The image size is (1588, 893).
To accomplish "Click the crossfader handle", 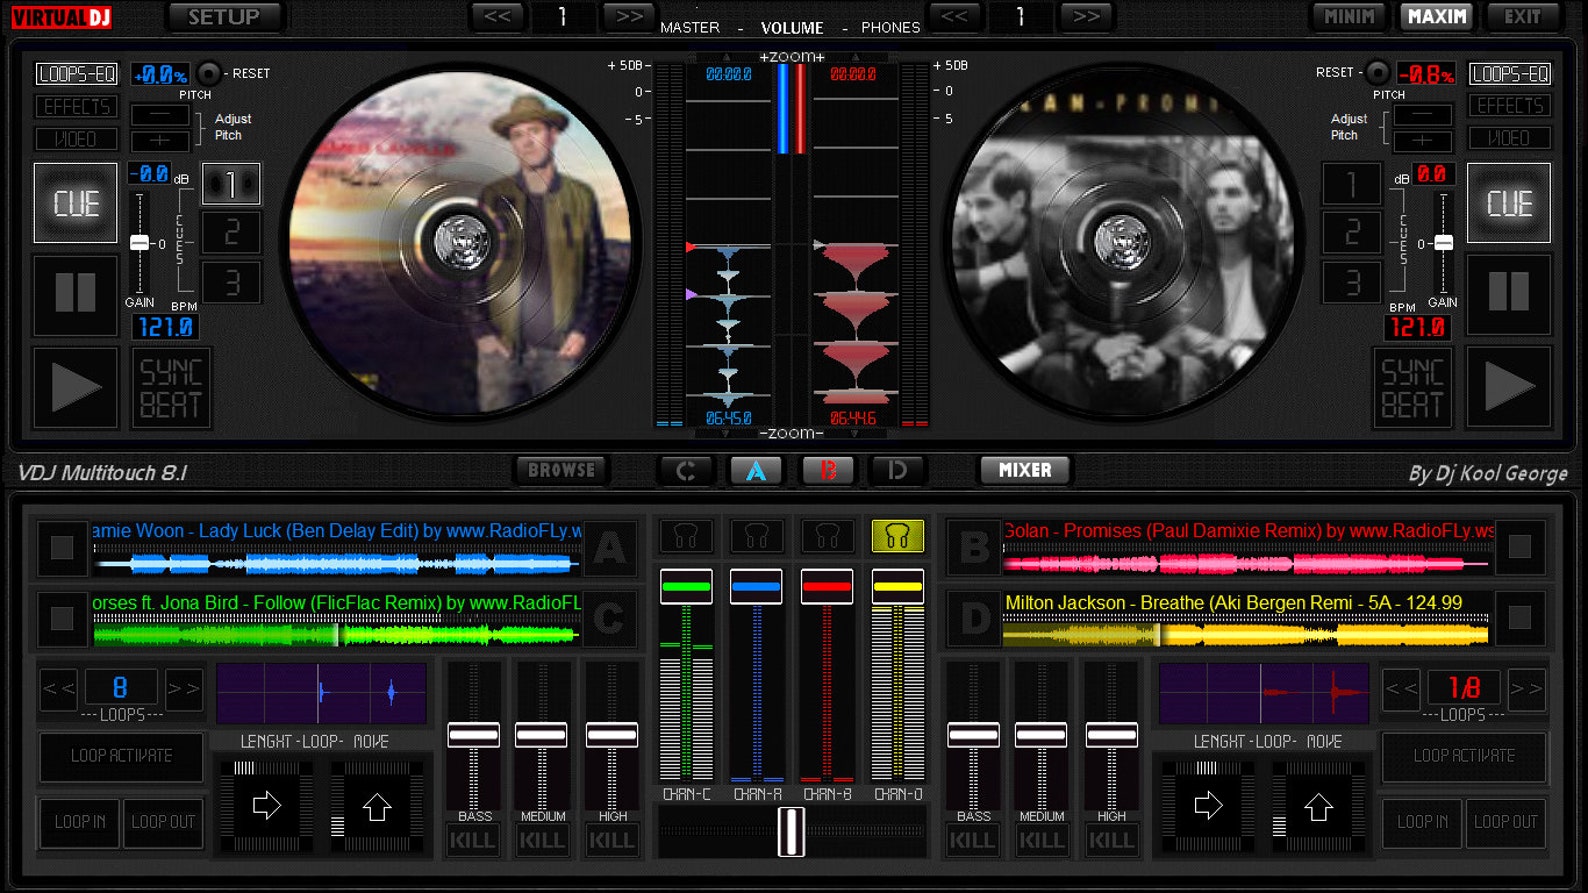I will coord(791,831).
